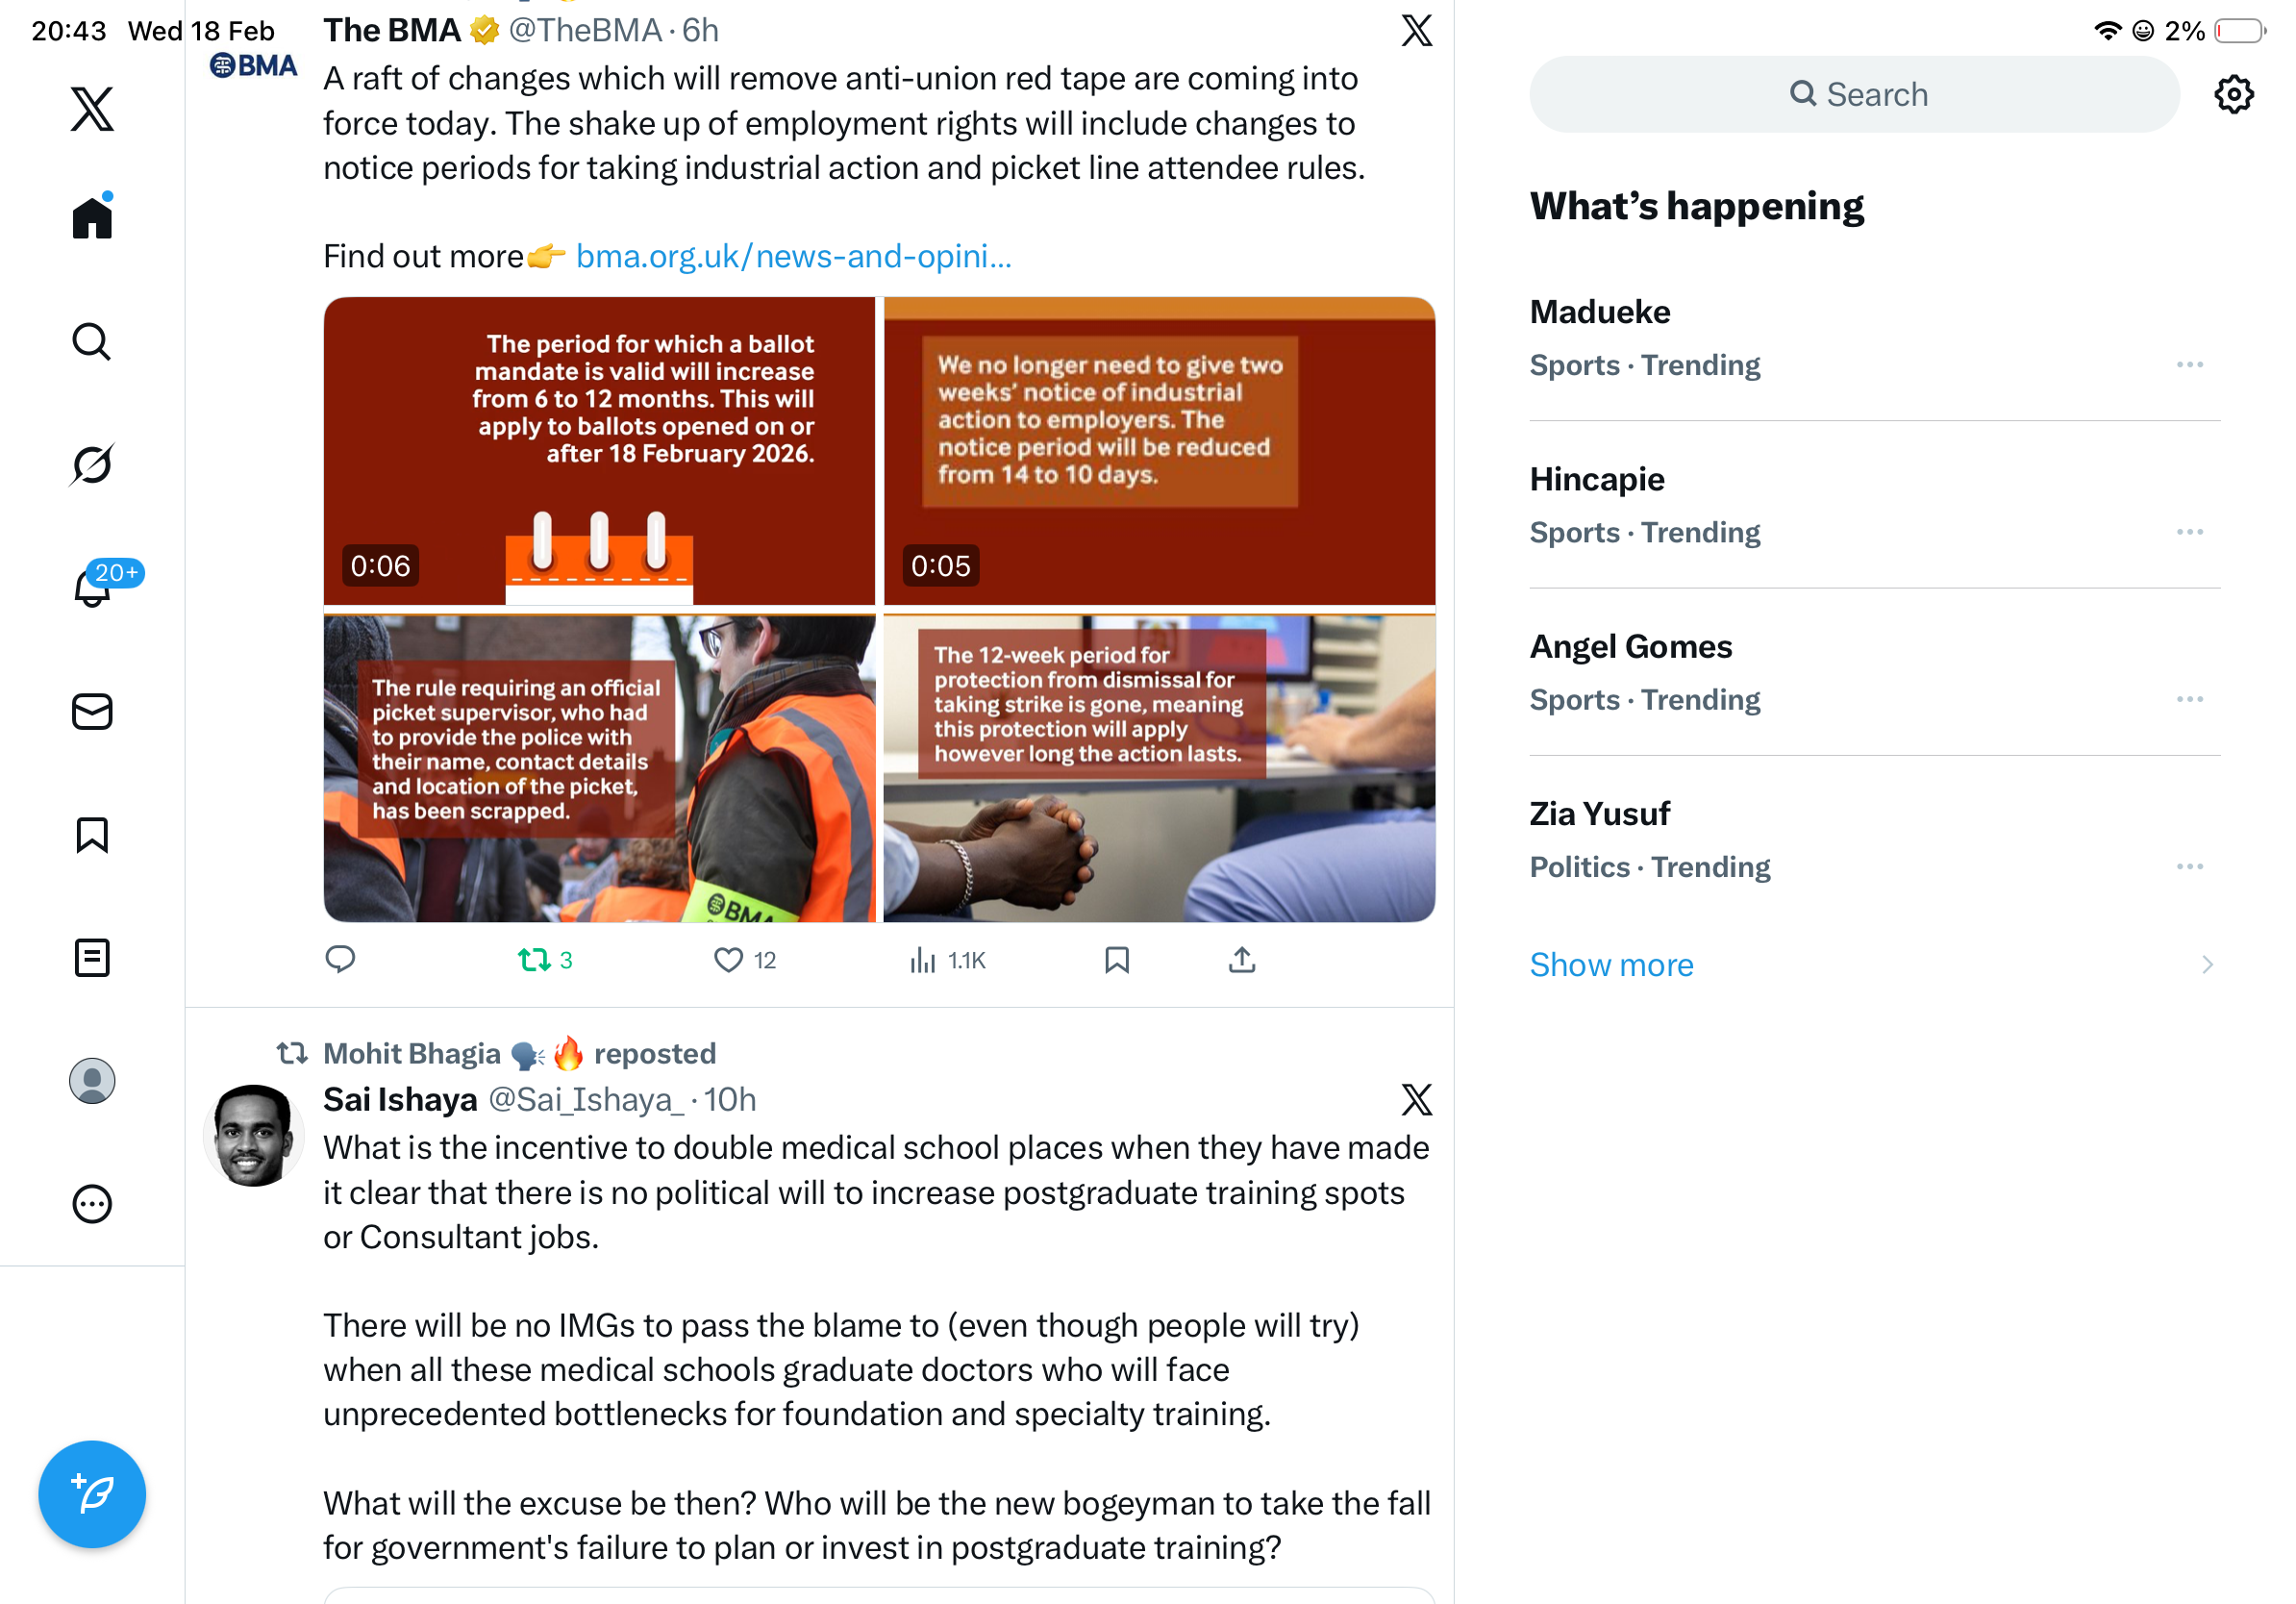This screenshot has height=1604, width=2296.
Task: Expand trends with Show more
Action: click(1611, 965)
